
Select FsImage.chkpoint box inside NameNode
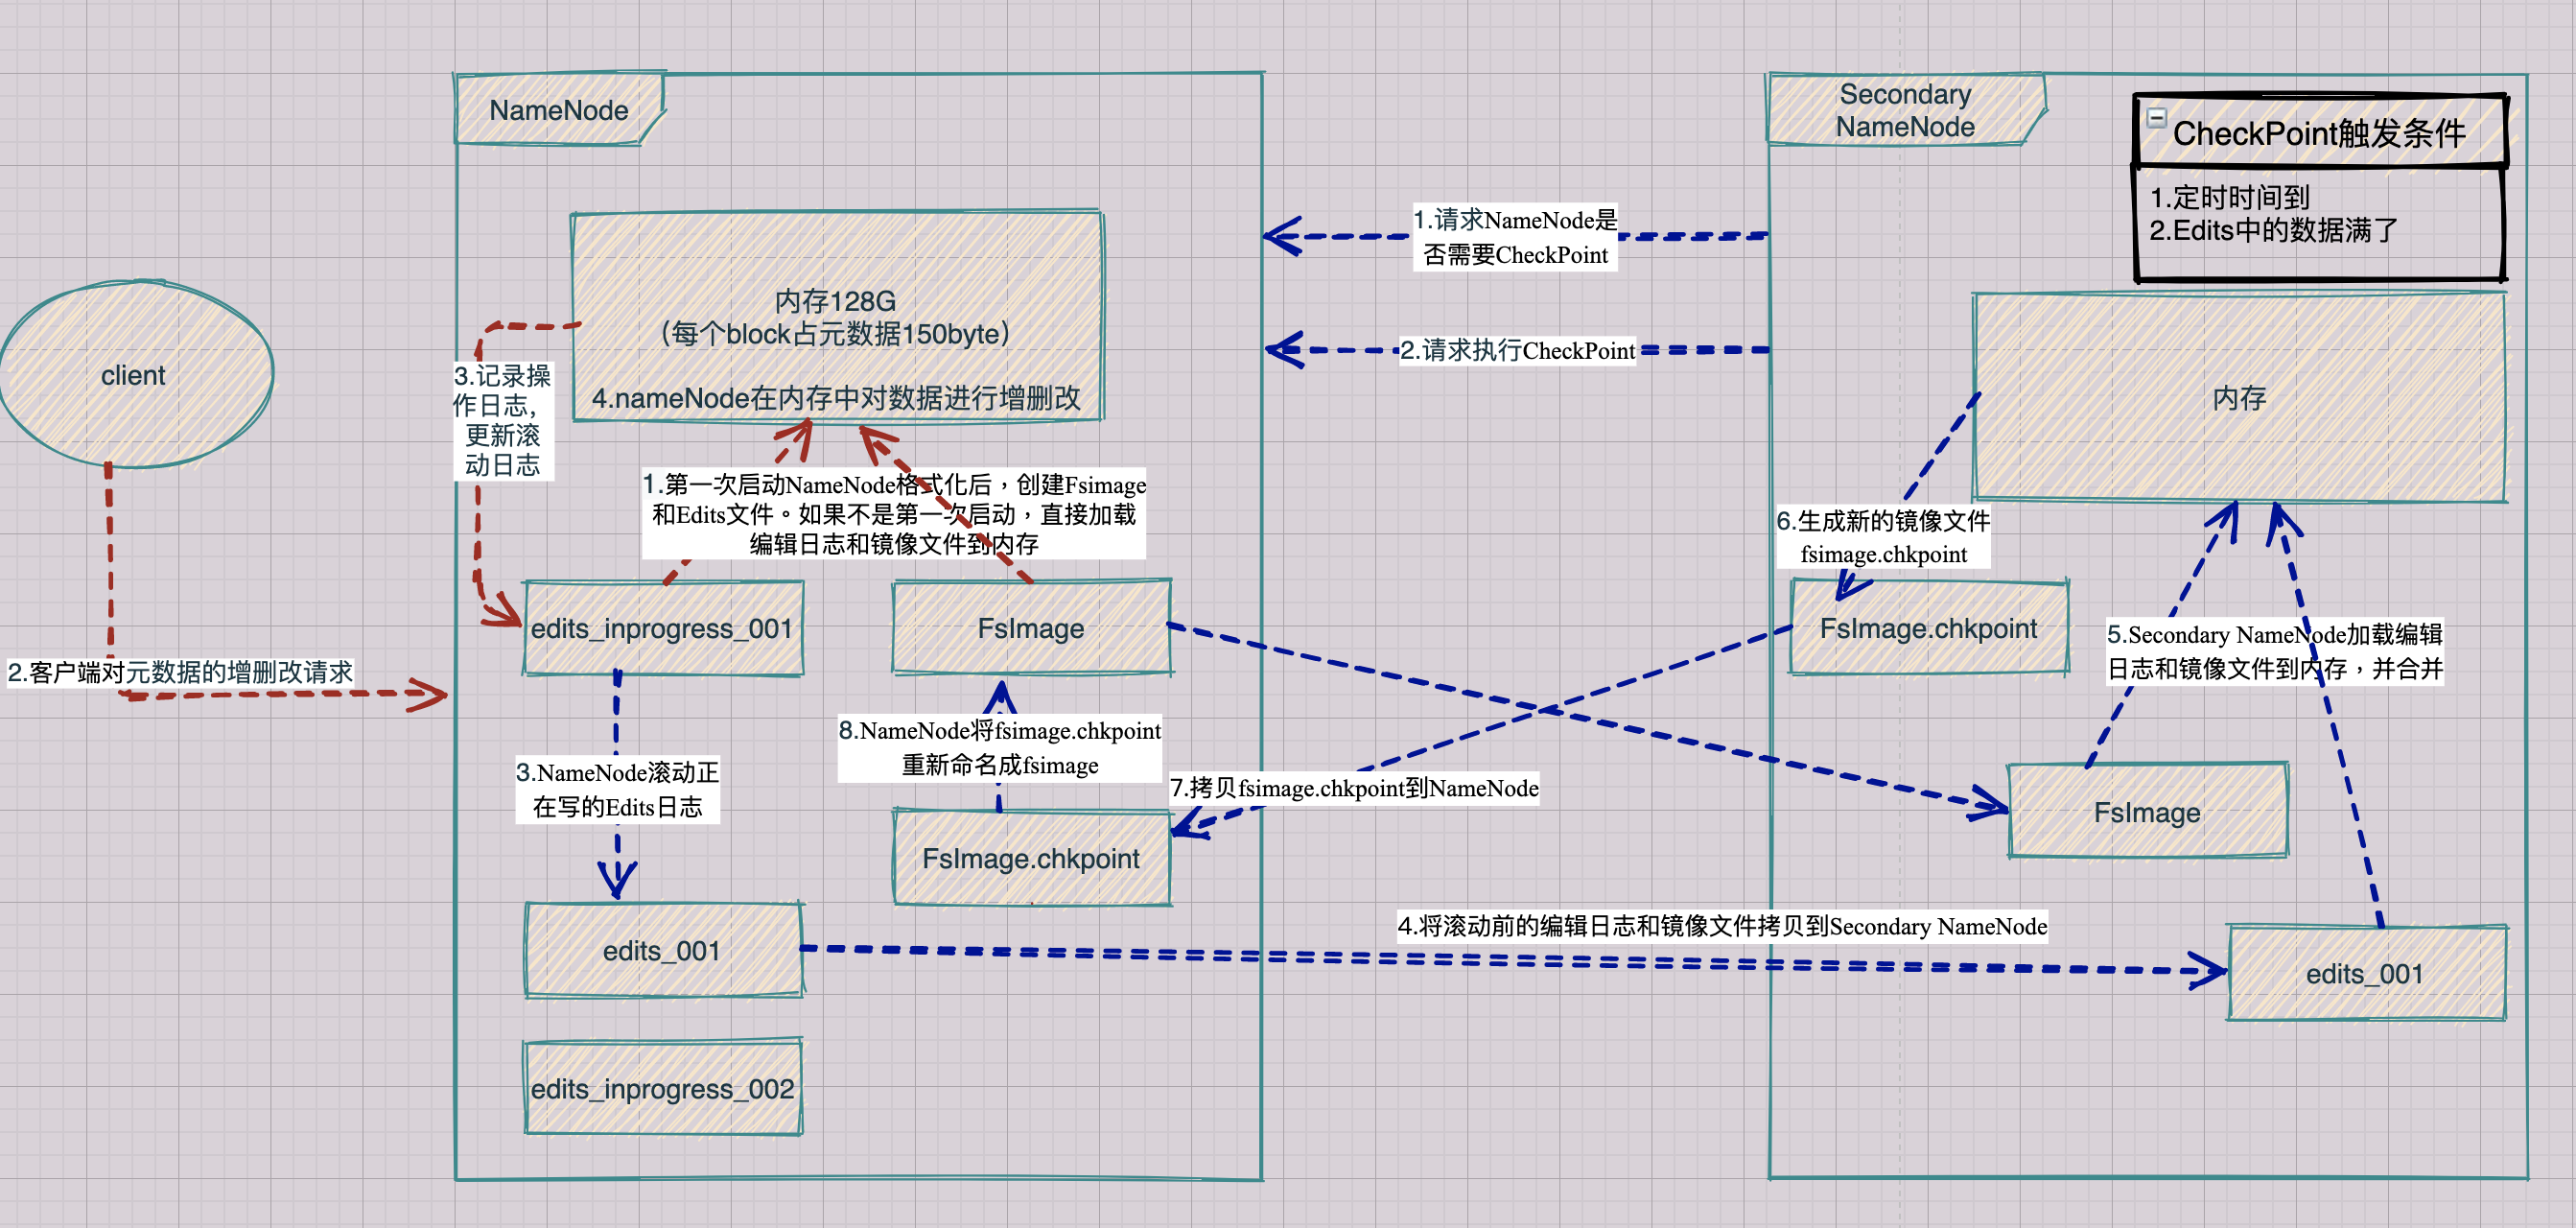pos(1030,859)
